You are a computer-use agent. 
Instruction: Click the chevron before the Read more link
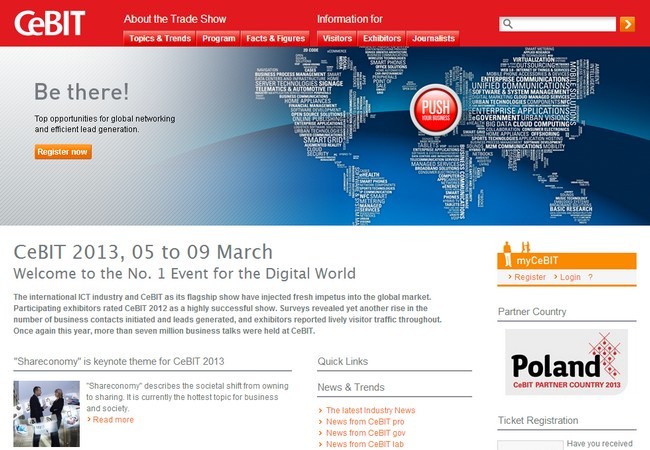click(89, 419)
